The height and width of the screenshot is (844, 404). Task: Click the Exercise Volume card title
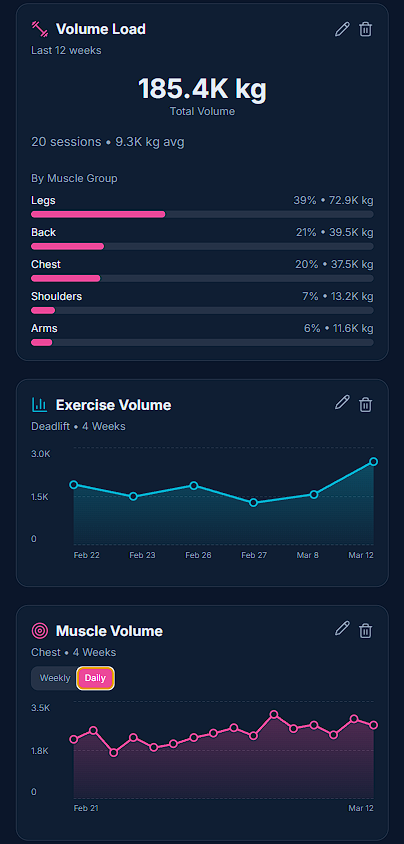click(x=114, y=405)
